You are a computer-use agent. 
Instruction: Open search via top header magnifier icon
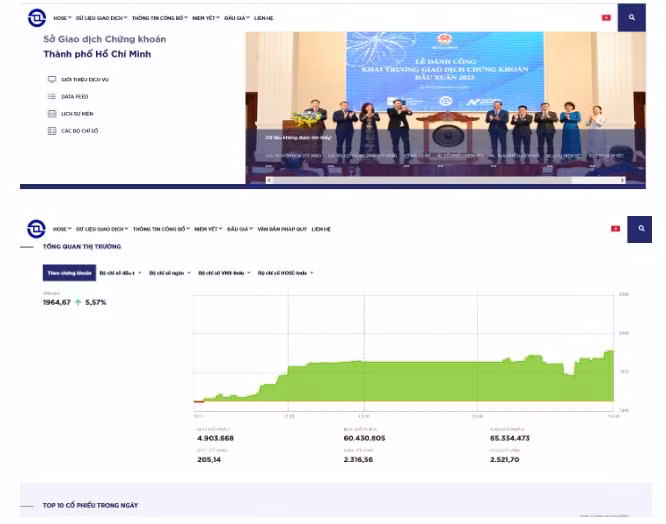(632, 17)
